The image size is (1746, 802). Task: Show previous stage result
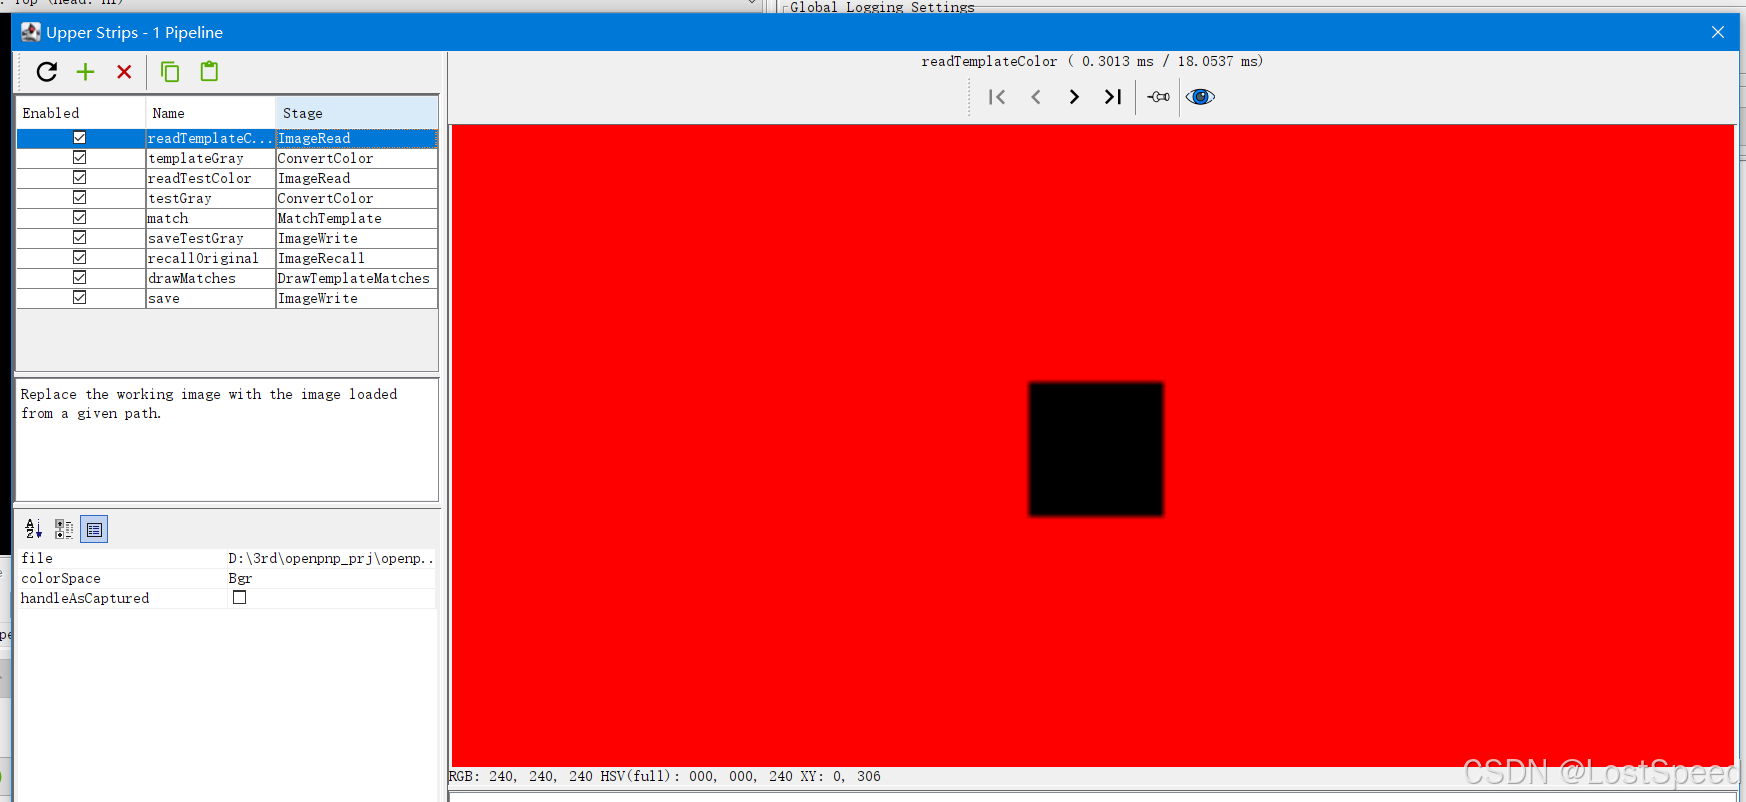[1036, 97]
